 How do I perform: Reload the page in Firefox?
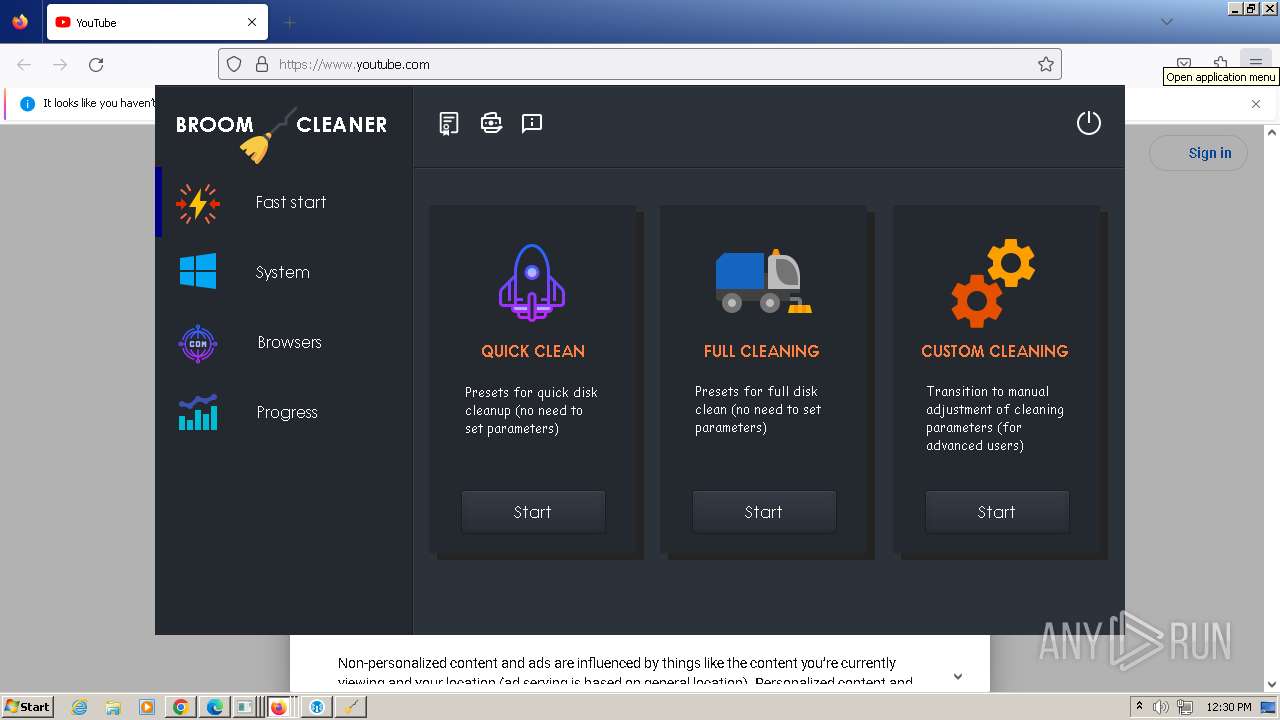click(96, 64)
